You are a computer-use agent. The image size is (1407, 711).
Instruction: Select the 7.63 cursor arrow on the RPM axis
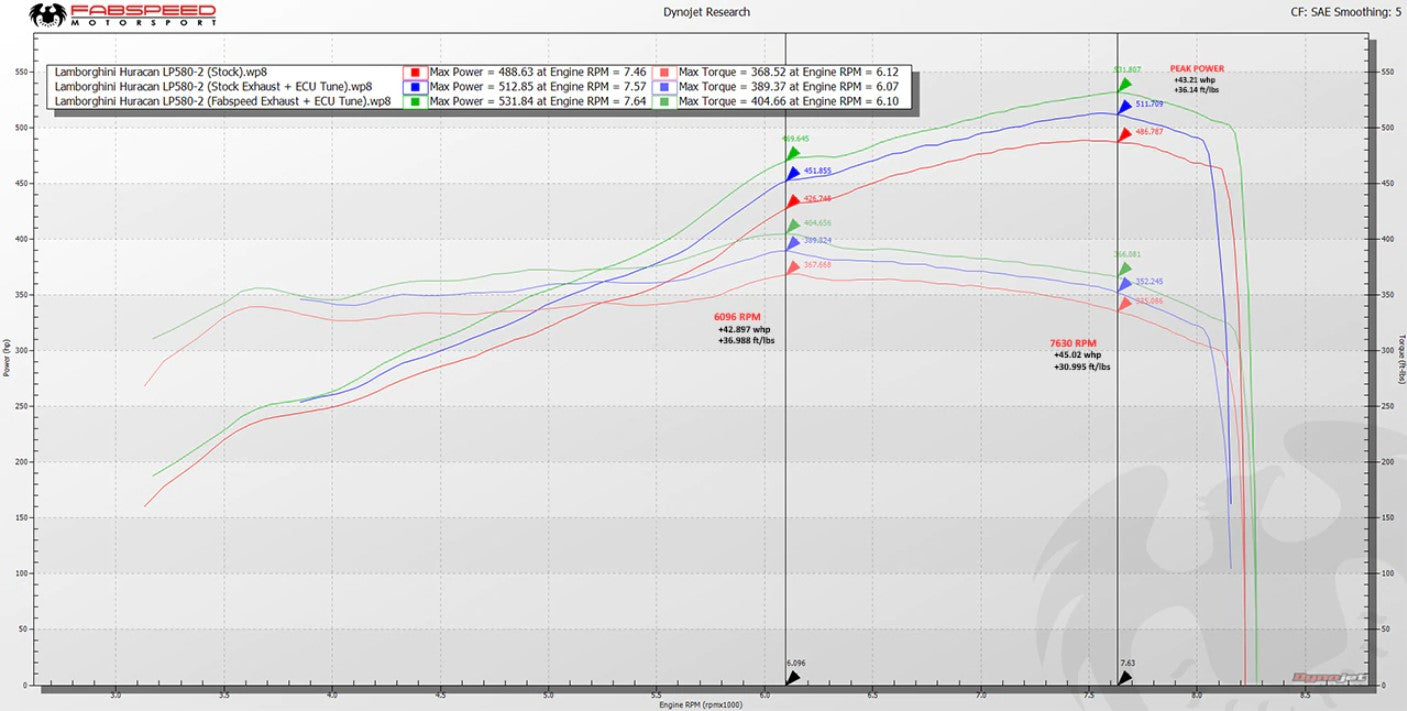[x=1124, y=677]
